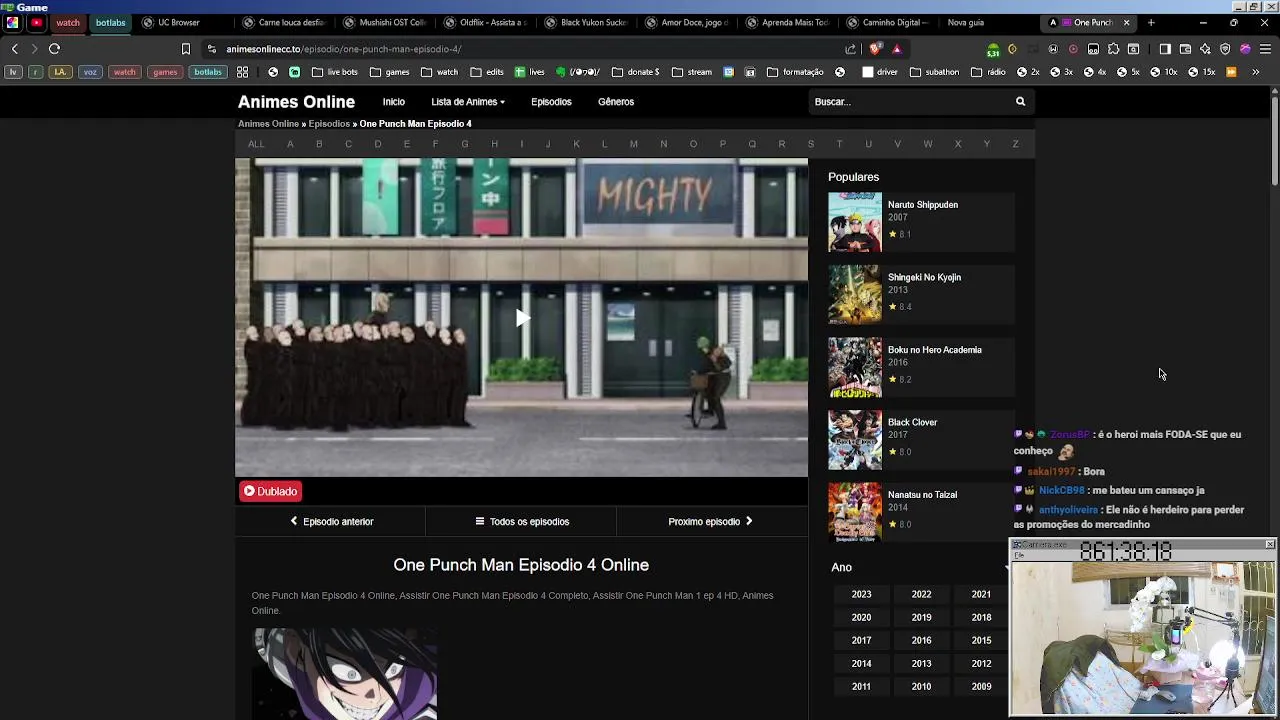
Task: Open the Shingeki No Kyojin entry
Action: coord(921,294)
